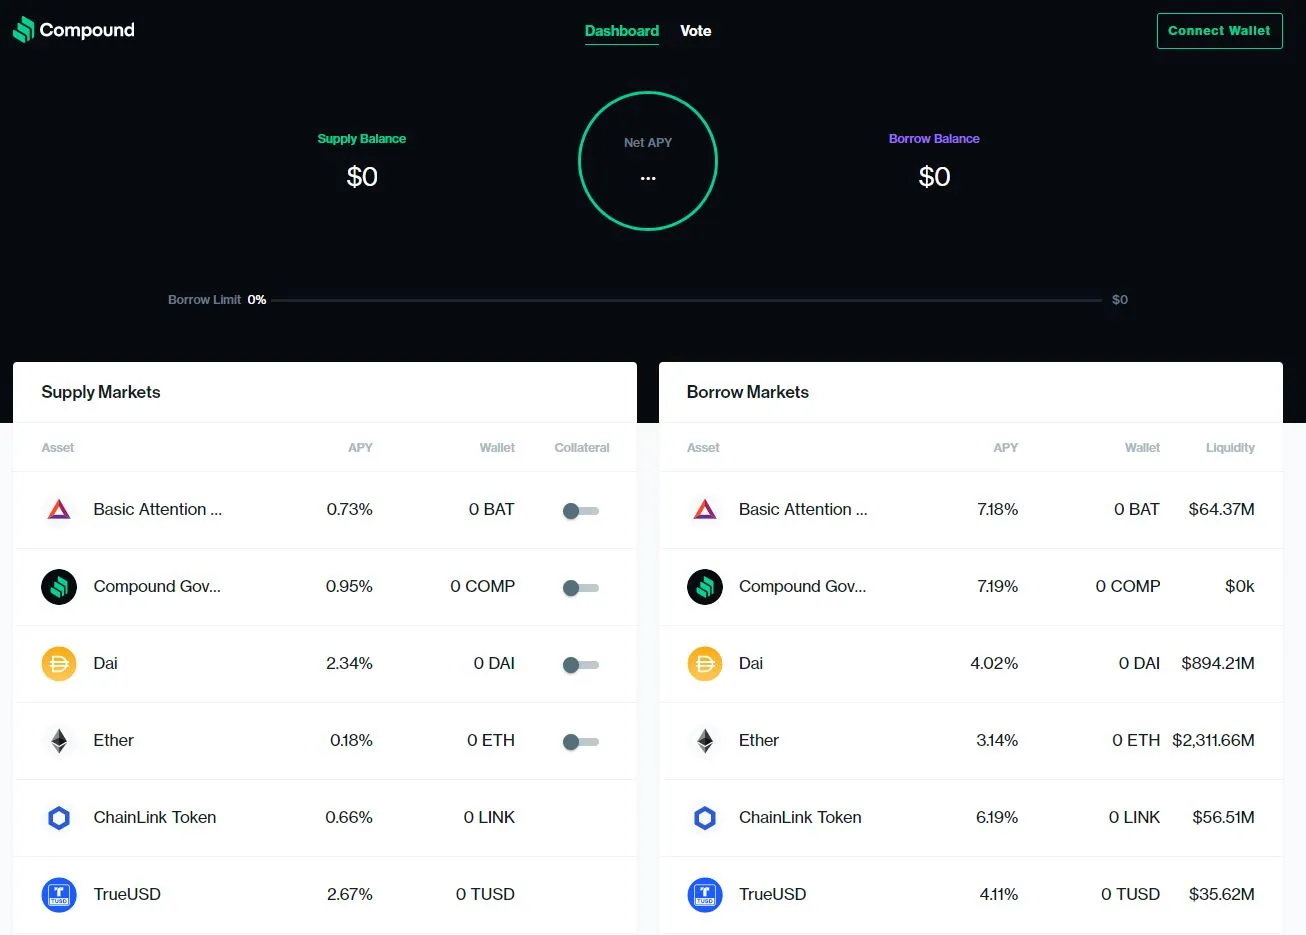Toggle Dai collateral switch on
Image resolution: width=1306 pixels, height=935 pixels.
tap(580, 664)
